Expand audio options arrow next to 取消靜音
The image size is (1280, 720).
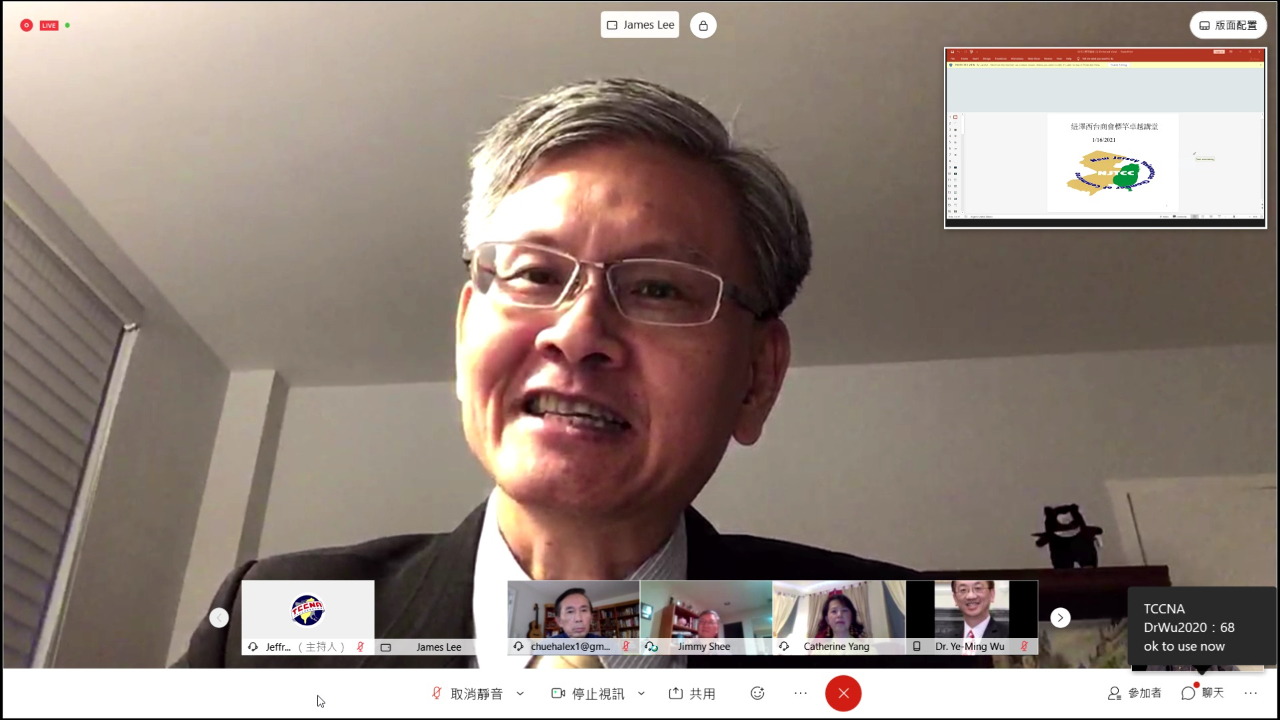pyautogui.click(x=520, y=693)
